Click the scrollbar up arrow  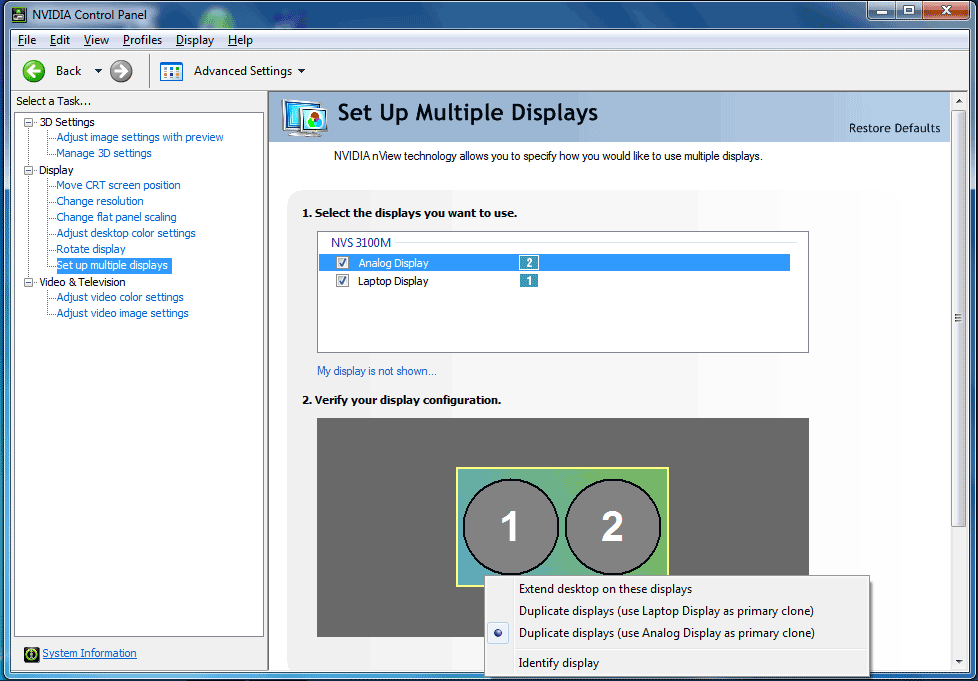(958, 101)
